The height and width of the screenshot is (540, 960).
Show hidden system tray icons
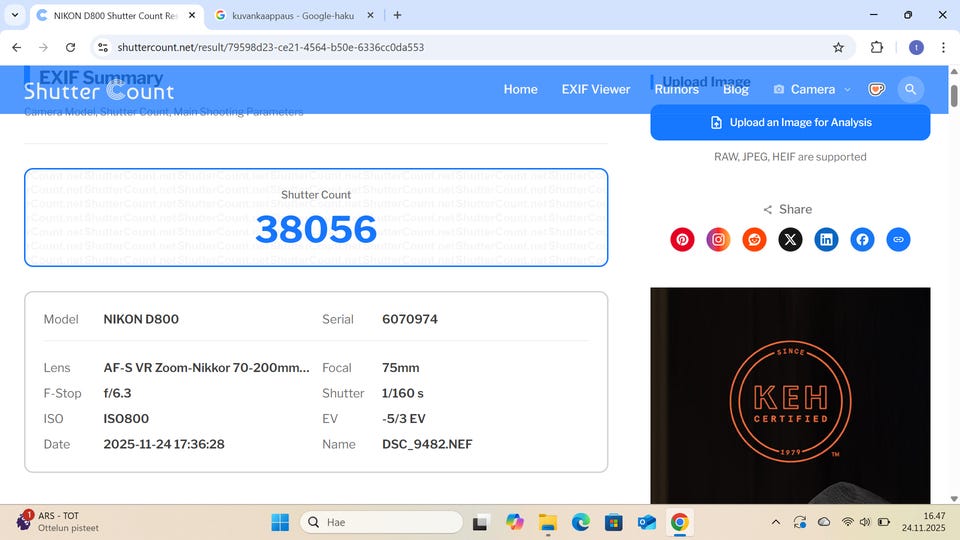point(776,522)
